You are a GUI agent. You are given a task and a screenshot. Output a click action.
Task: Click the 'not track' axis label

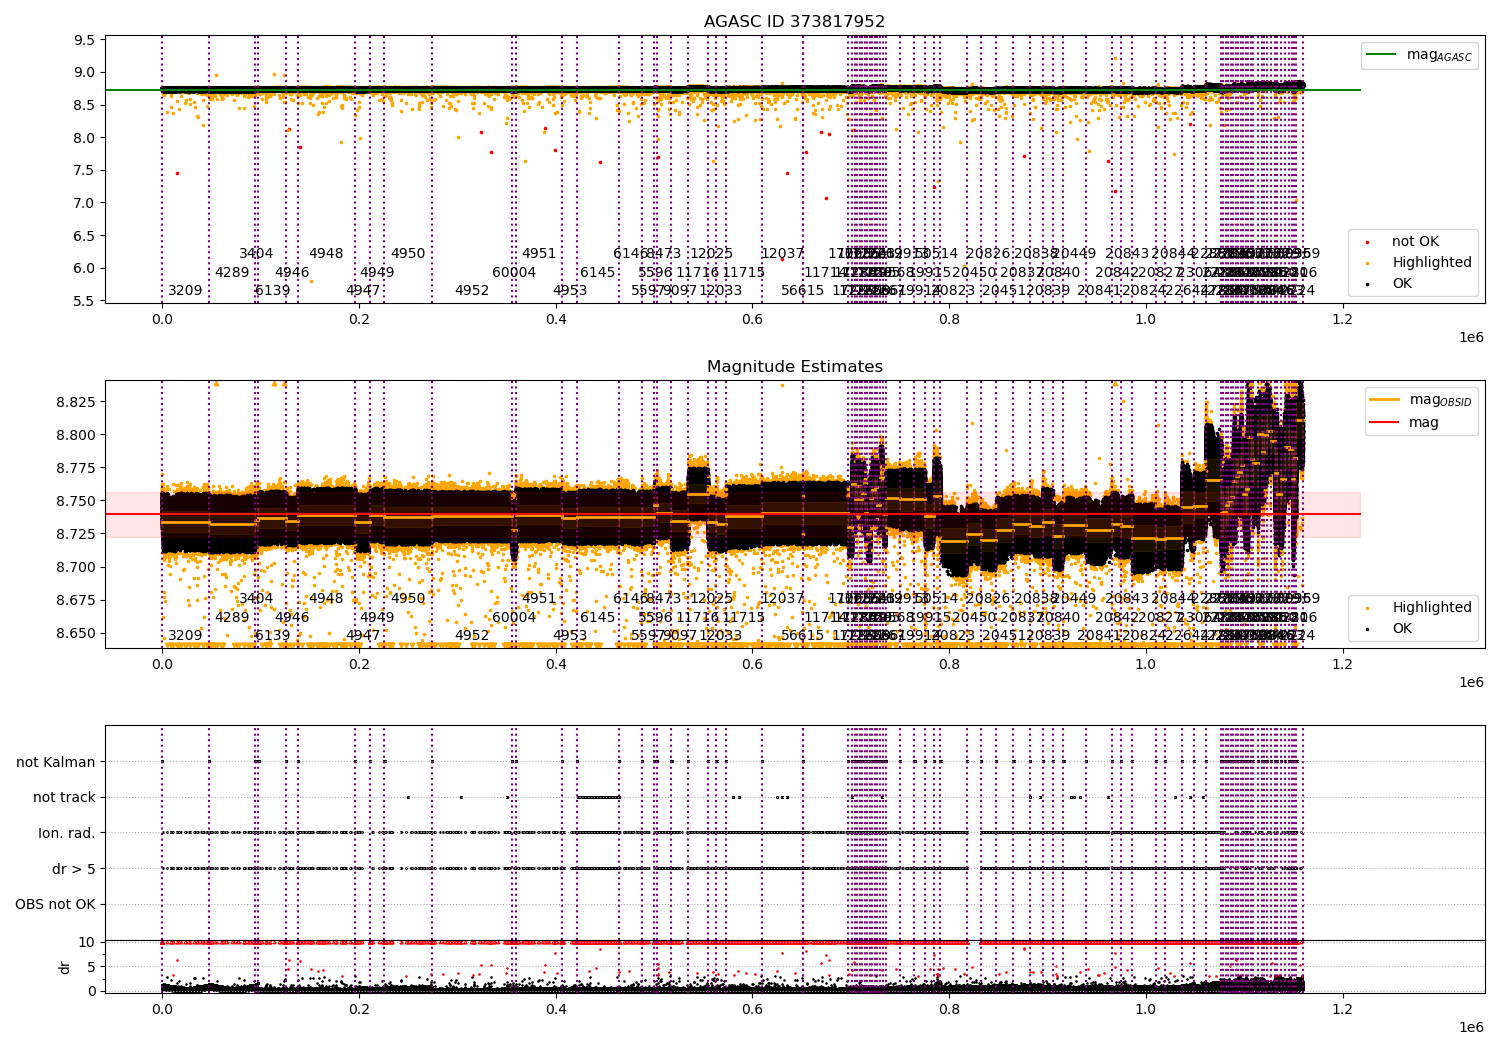tap(64, 798)
